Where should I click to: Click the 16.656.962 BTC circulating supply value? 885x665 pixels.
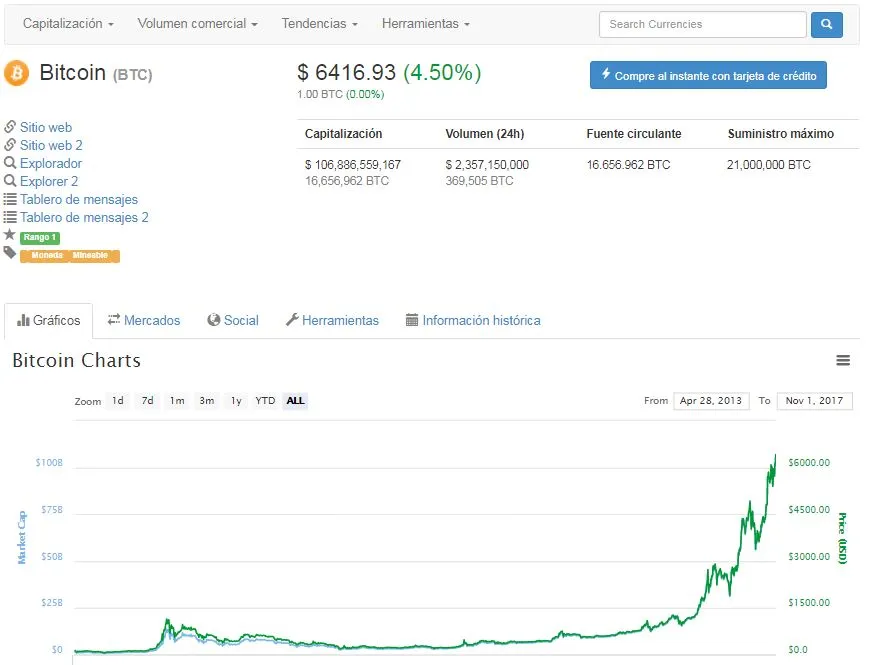(628, 165)
